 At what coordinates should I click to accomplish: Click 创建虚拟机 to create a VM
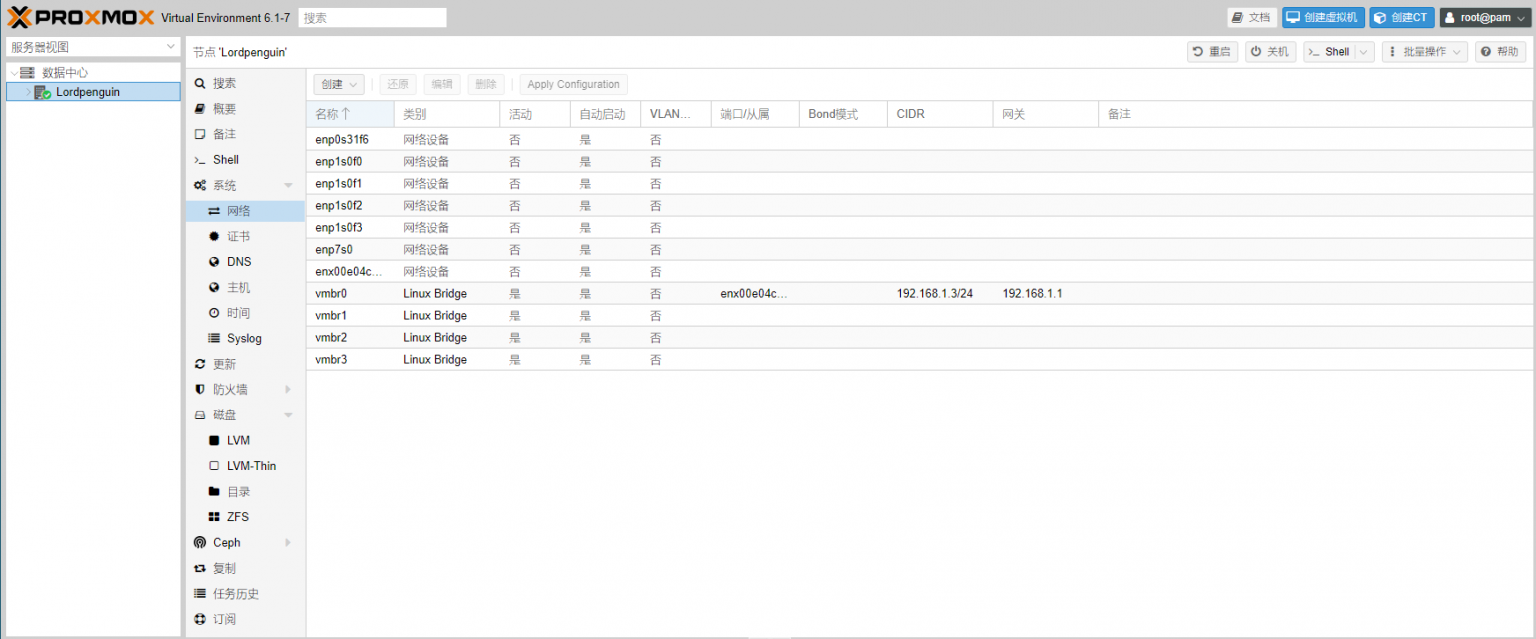click(1323, 18)
